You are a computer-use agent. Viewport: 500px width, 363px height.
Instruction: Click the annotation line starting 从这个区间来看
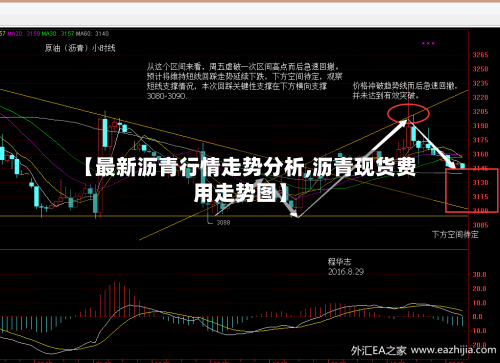pyautogui.click(x=243, y=67)
